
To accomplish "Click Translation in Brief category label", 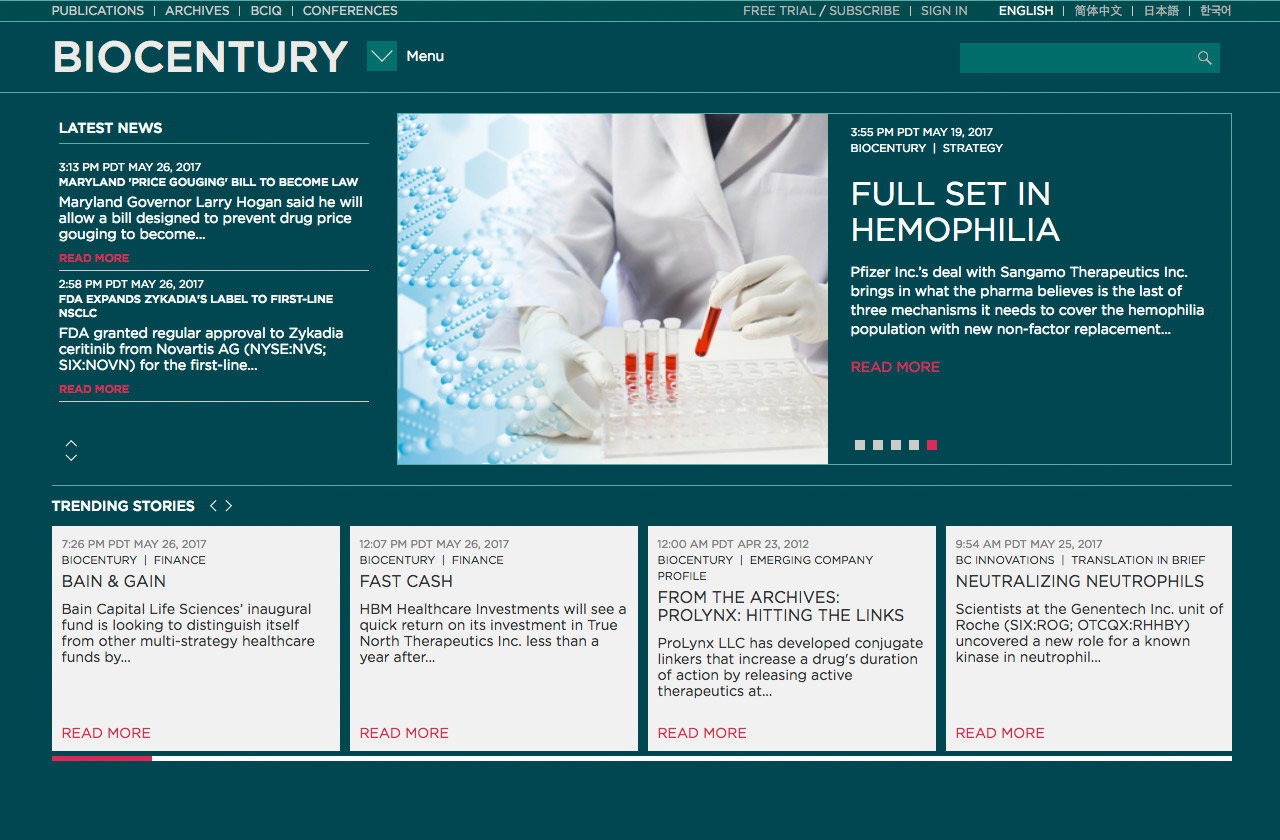I will pyautogui.click(x=1138, y=560).
